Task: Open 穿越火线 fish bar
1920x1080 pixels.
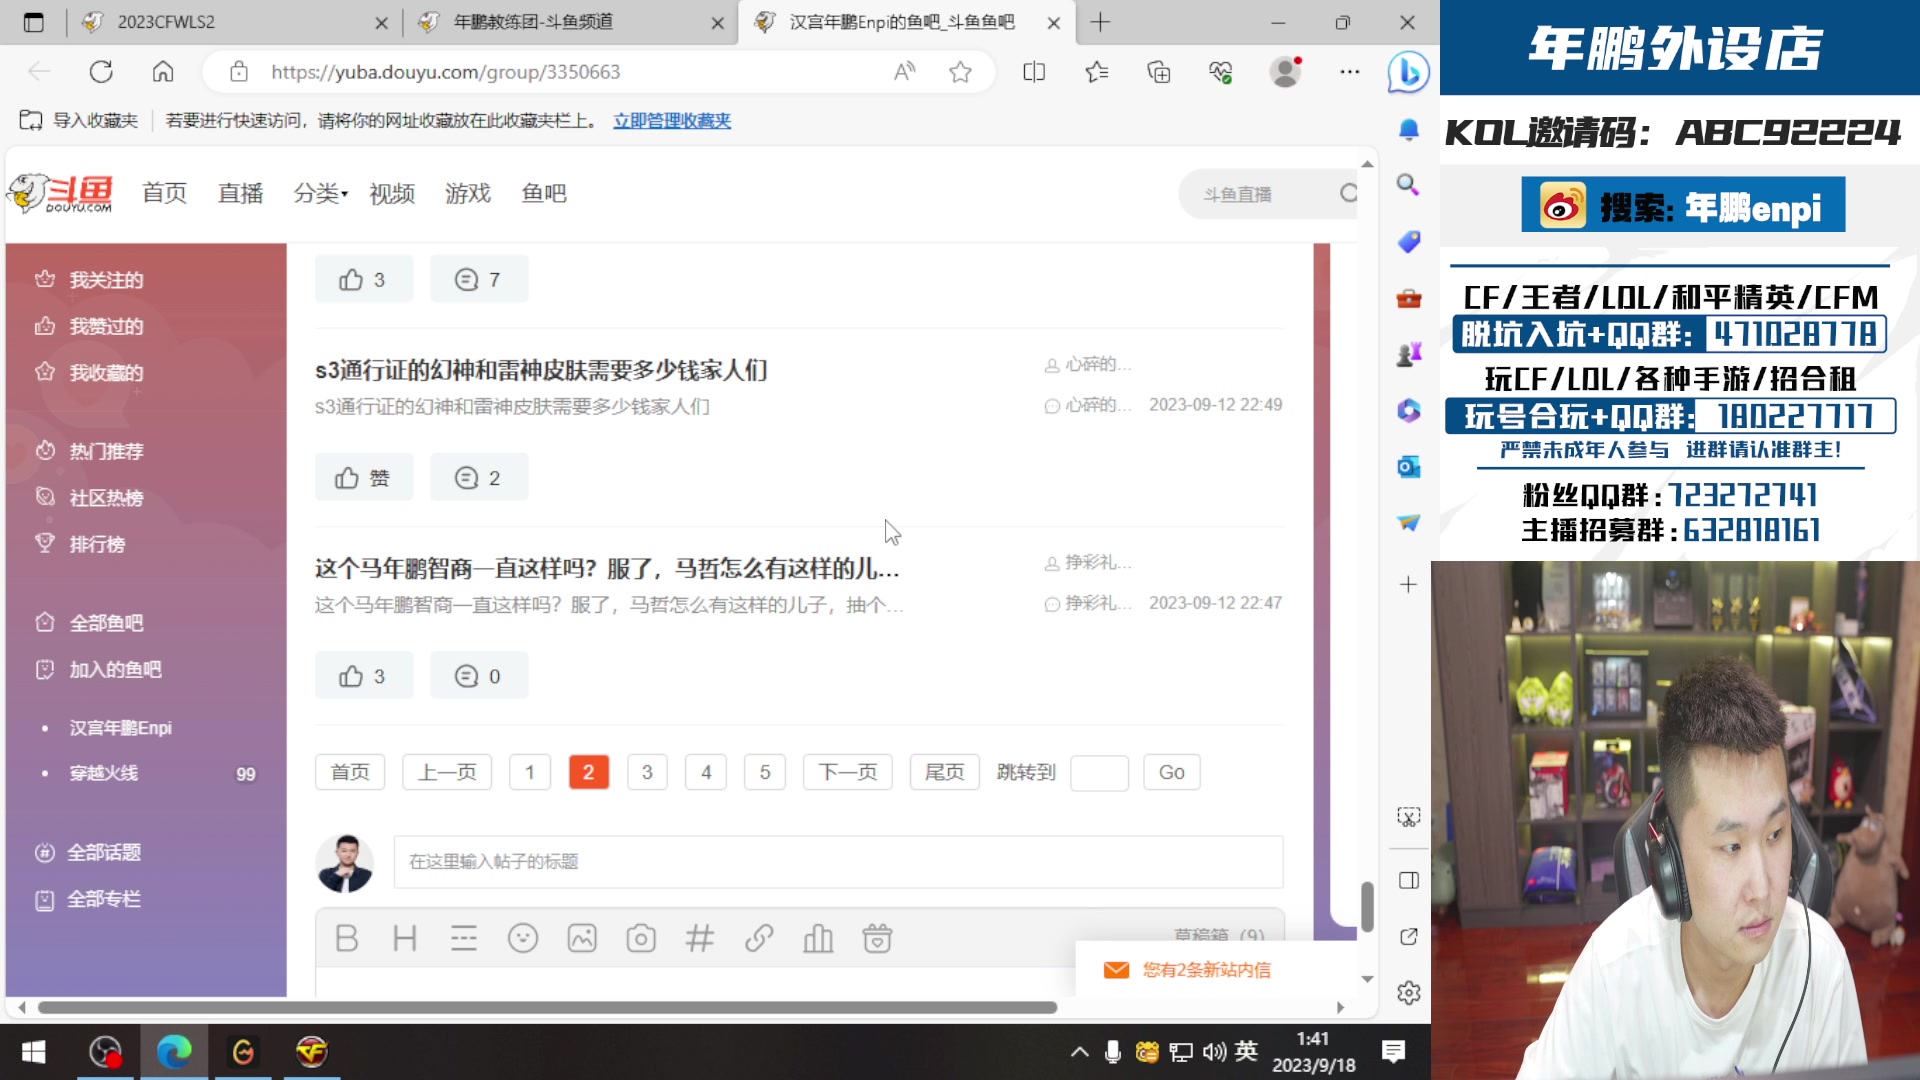Action: (104, 773)
